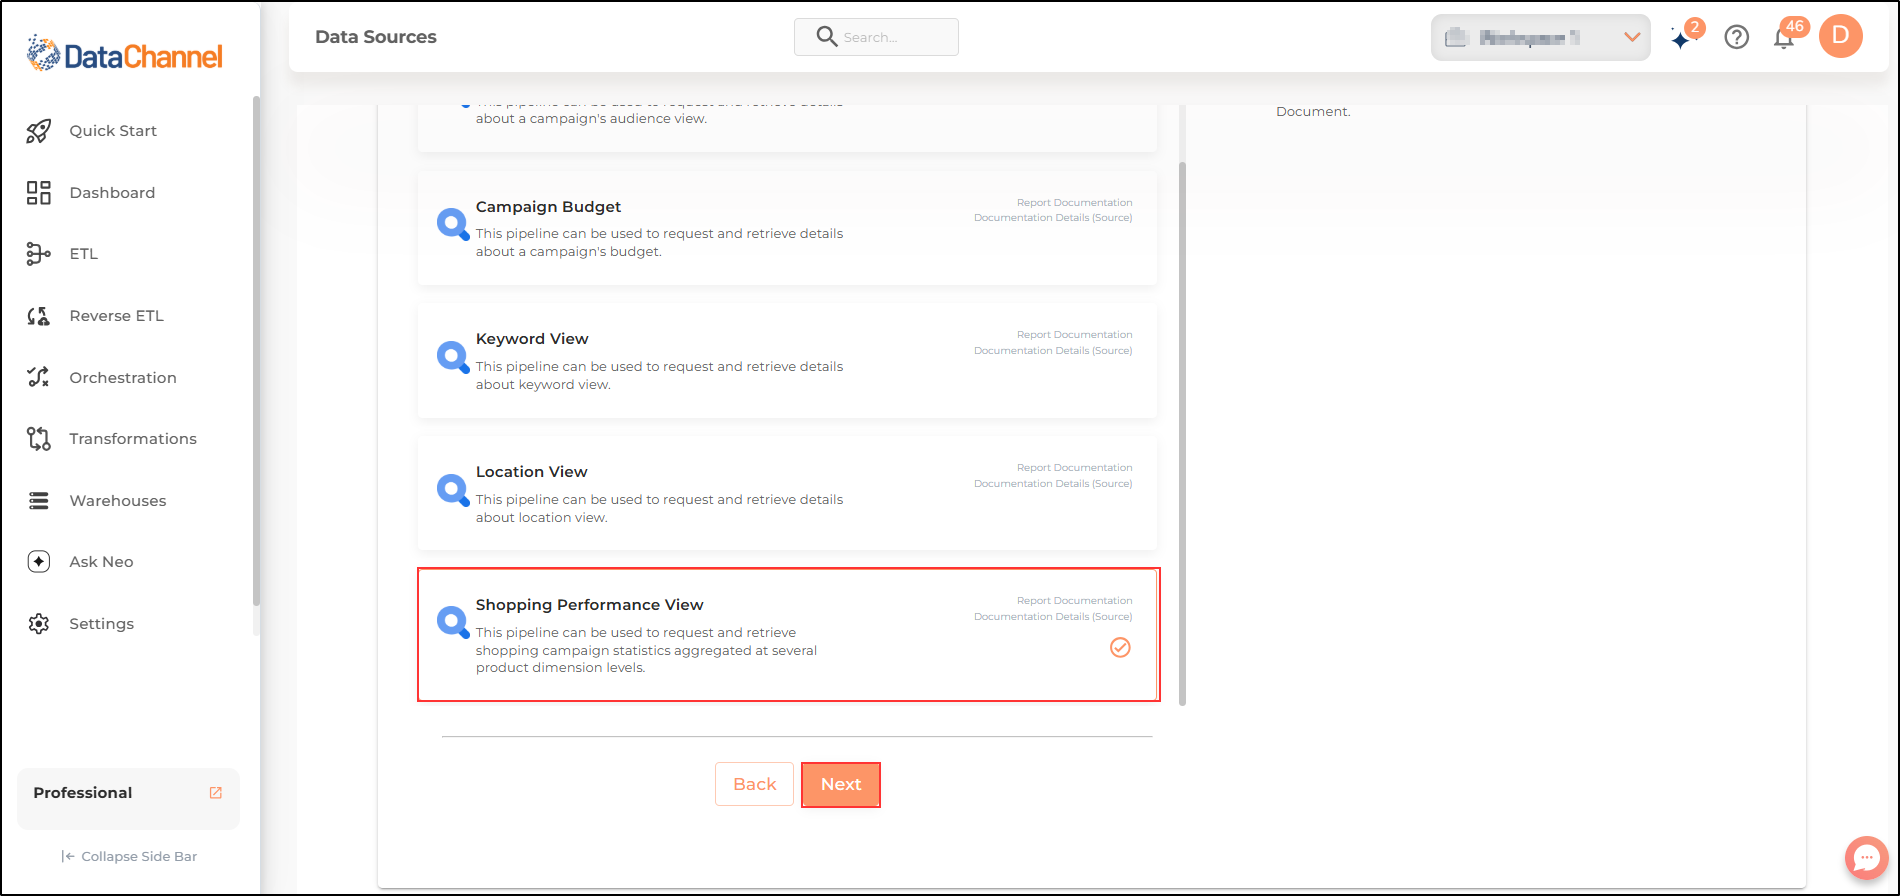Click the search magnifier icon

[x=827, y=37]
